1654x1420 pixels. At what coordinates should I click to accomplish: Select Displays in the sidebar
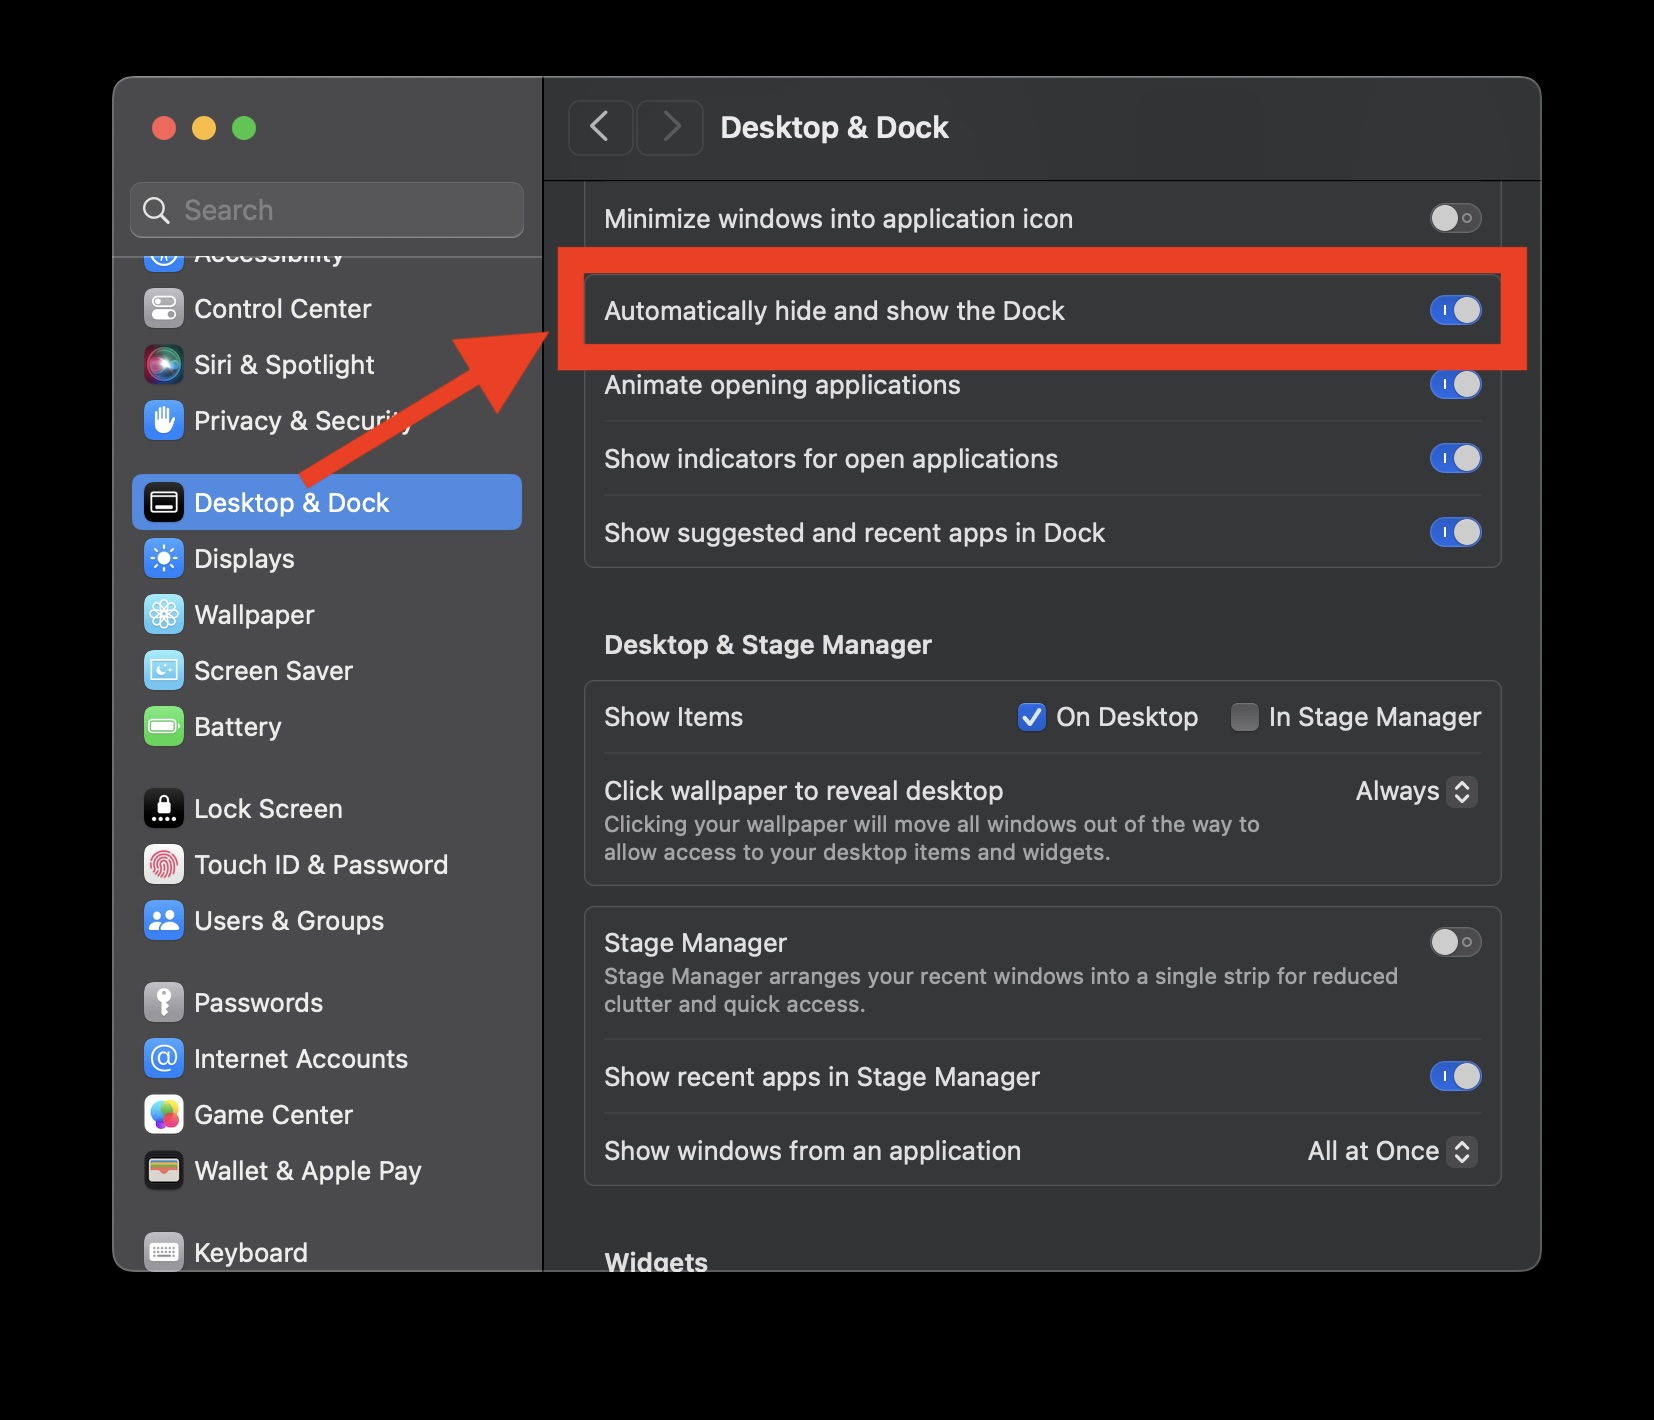244,558
